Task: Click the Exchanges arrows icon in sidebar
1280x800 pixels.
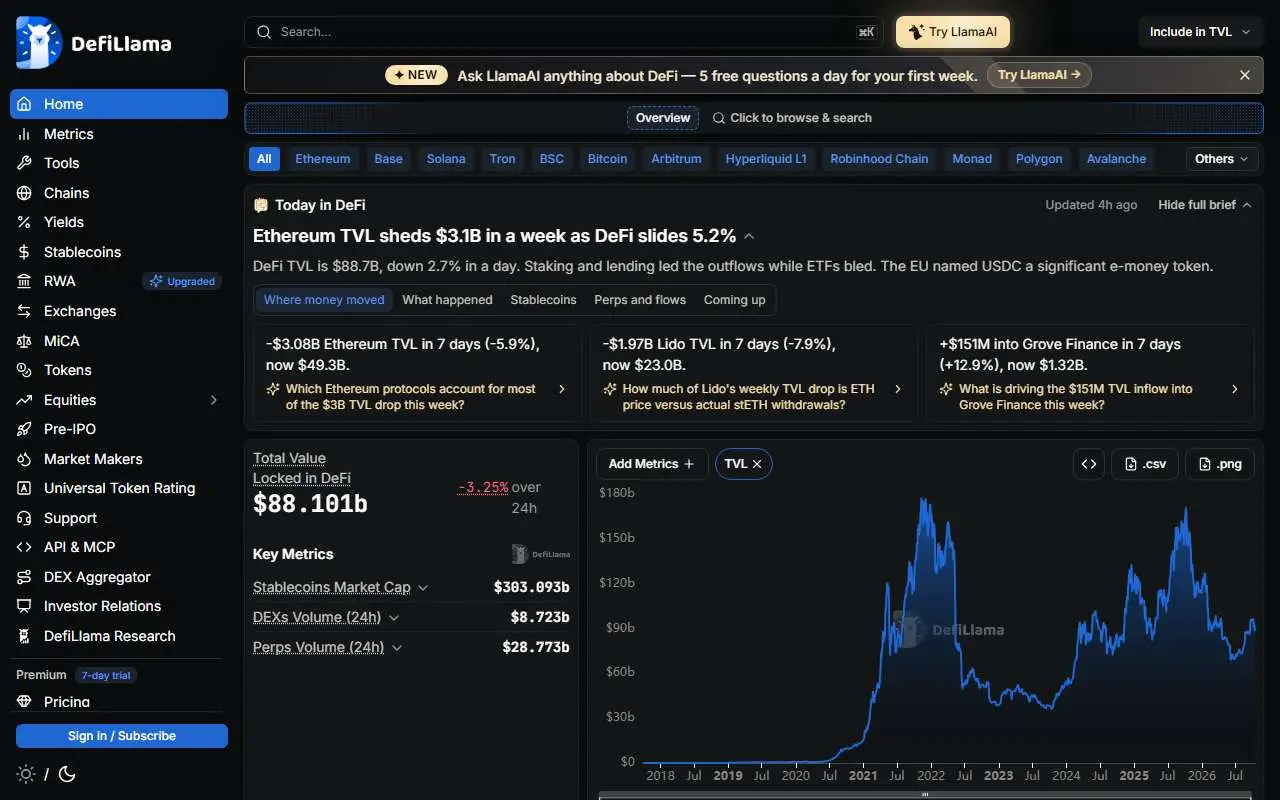Action: (x=24, y=311)
